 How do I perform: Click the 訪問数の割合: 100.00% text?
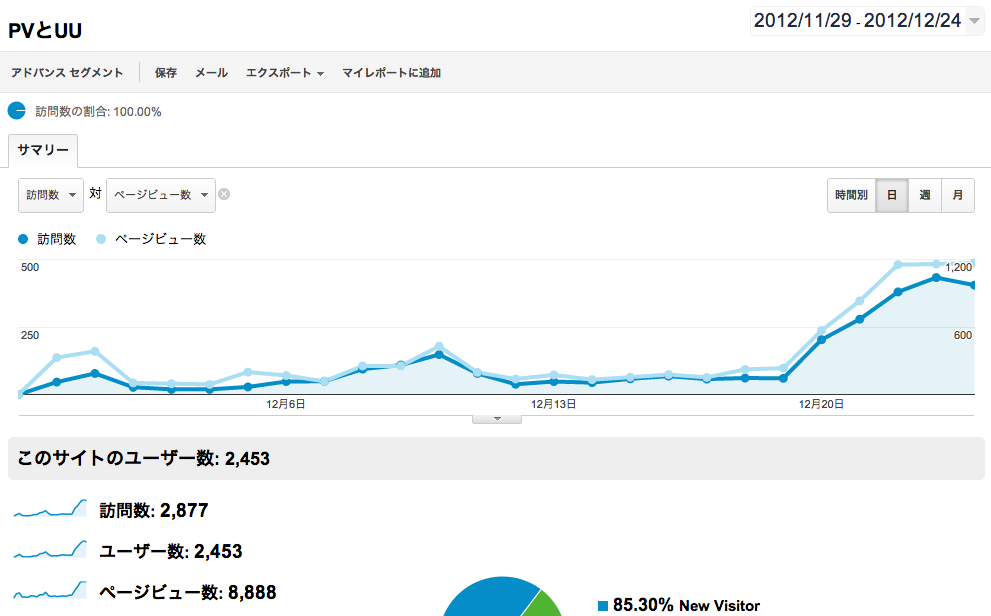tap(99, 112)
